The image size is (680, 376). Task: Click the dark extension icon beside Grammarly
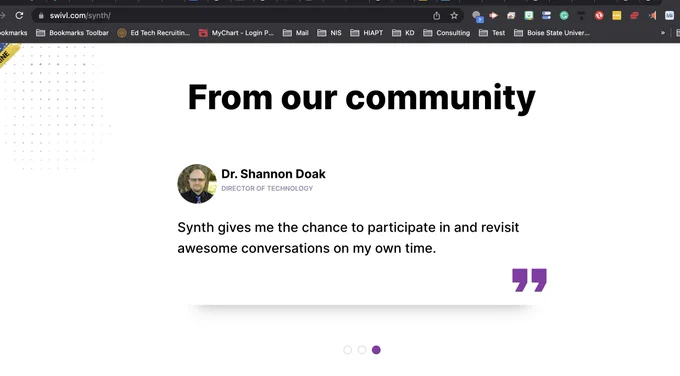click(581, 16)
